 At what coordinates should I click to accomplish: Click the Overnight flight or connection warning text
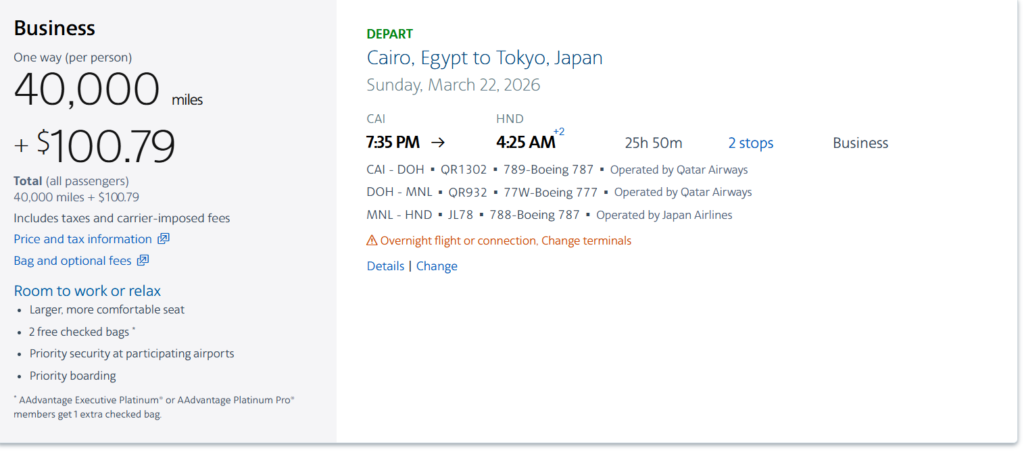tap(505, 241)
